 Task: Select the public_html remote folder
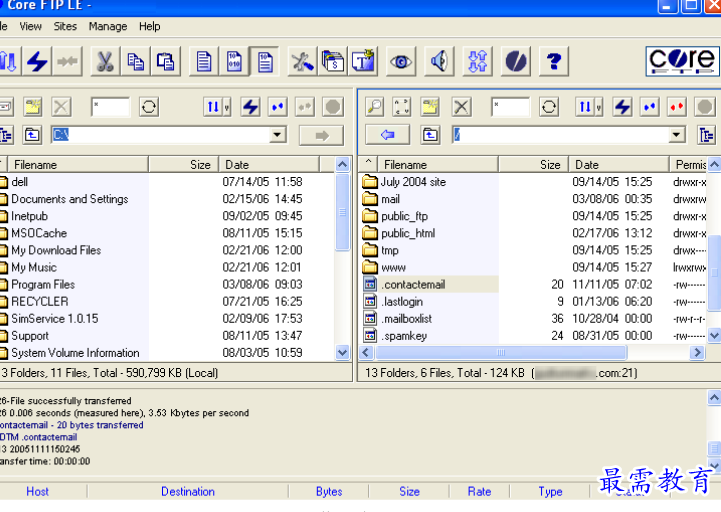tap(408, 234)
